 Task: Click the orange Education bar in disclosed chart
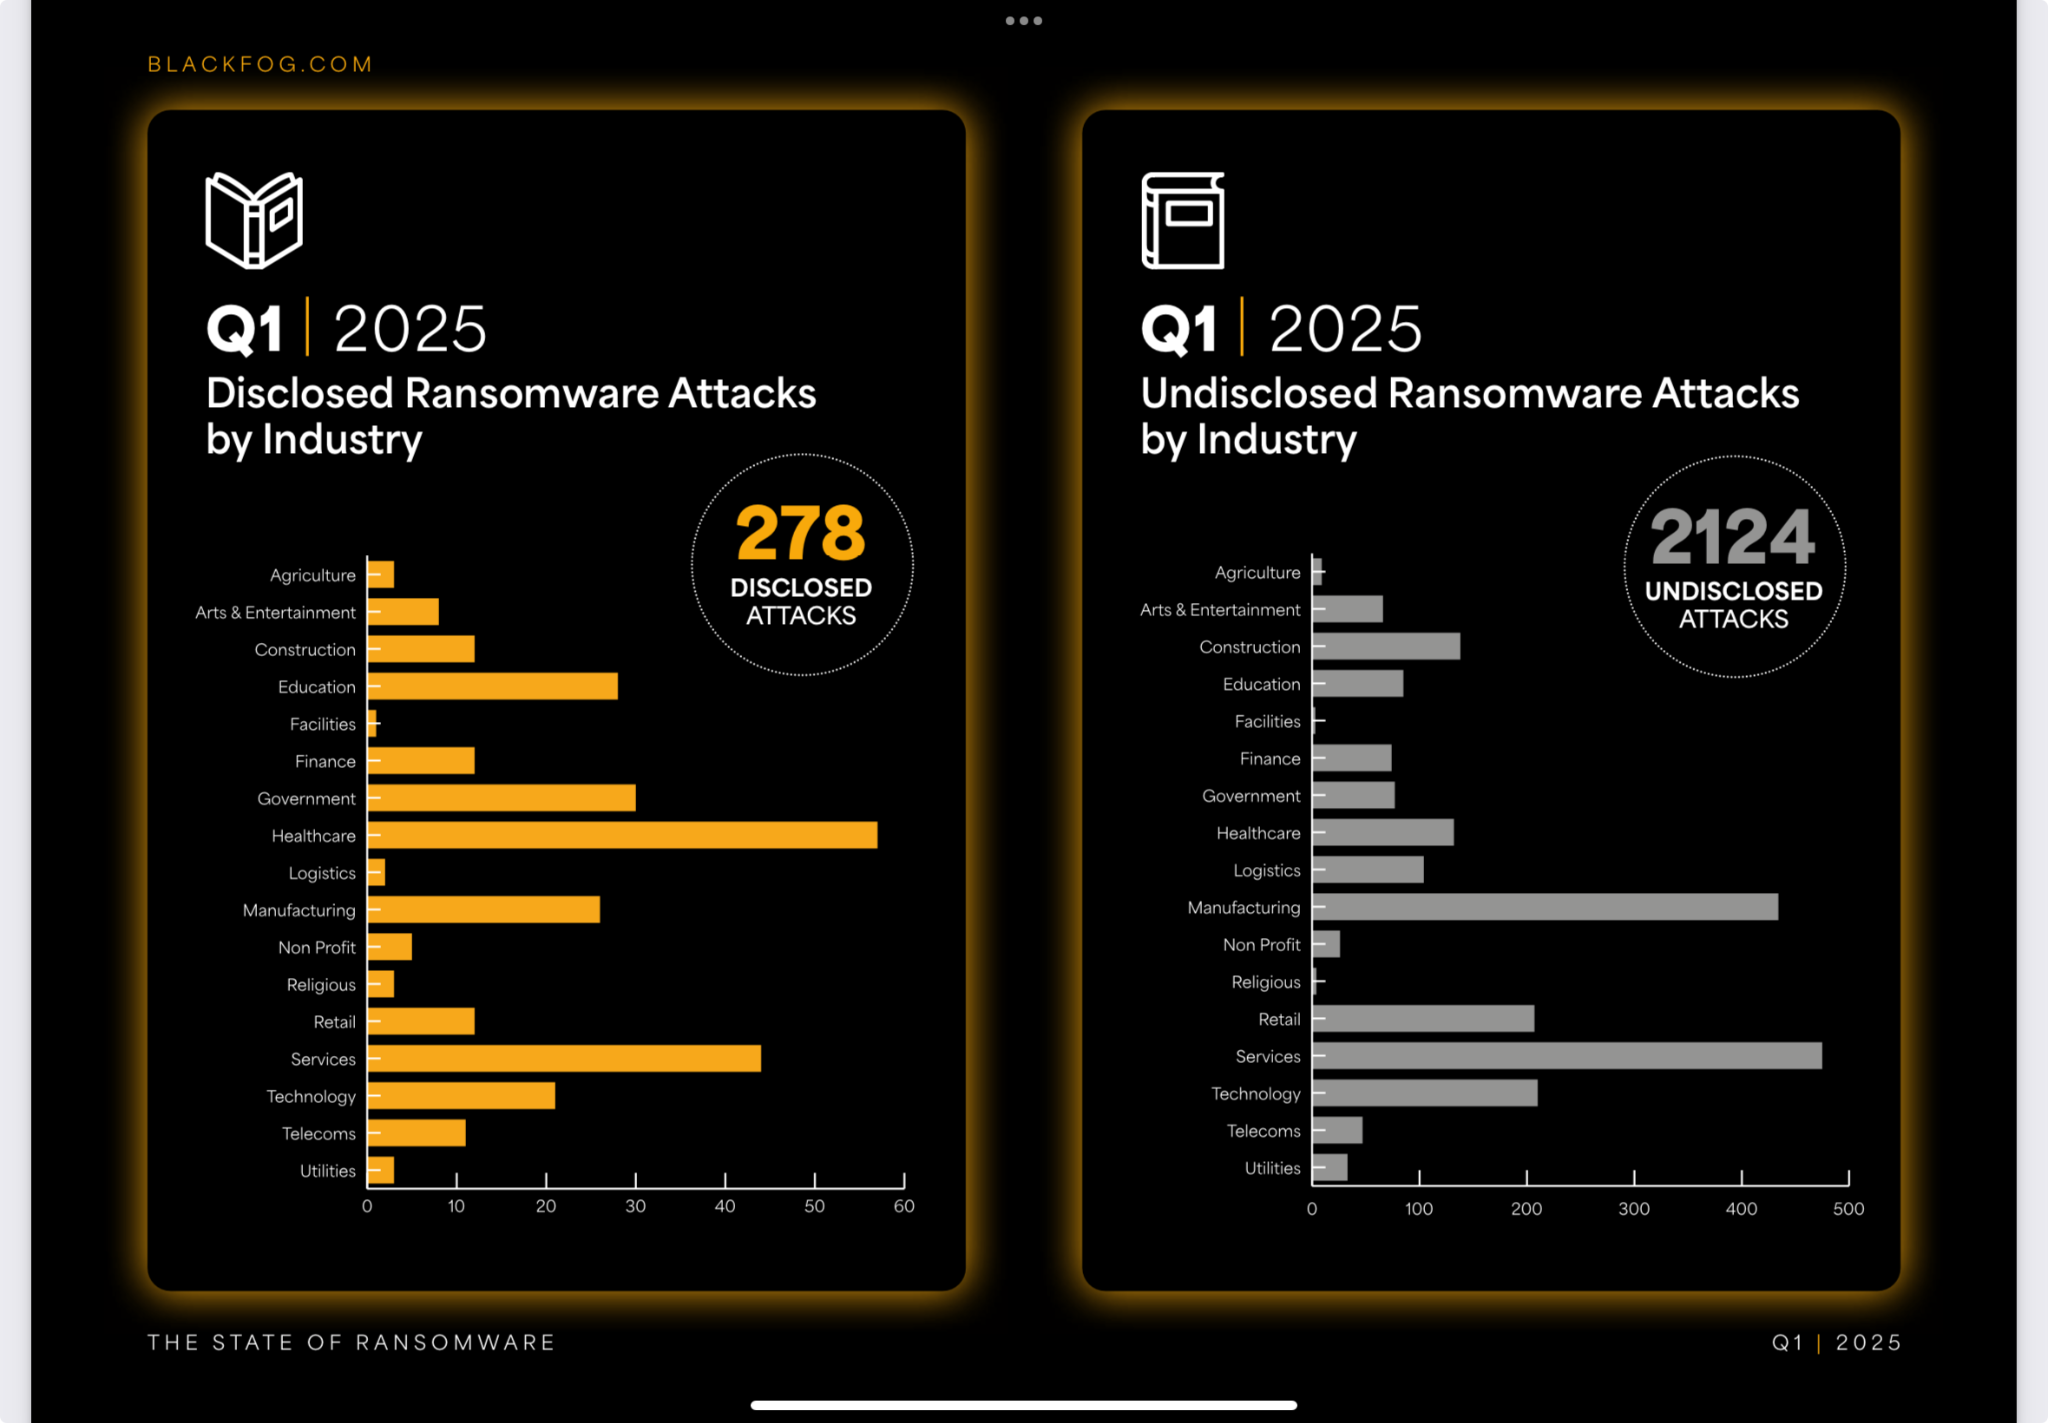click(492, 686)
